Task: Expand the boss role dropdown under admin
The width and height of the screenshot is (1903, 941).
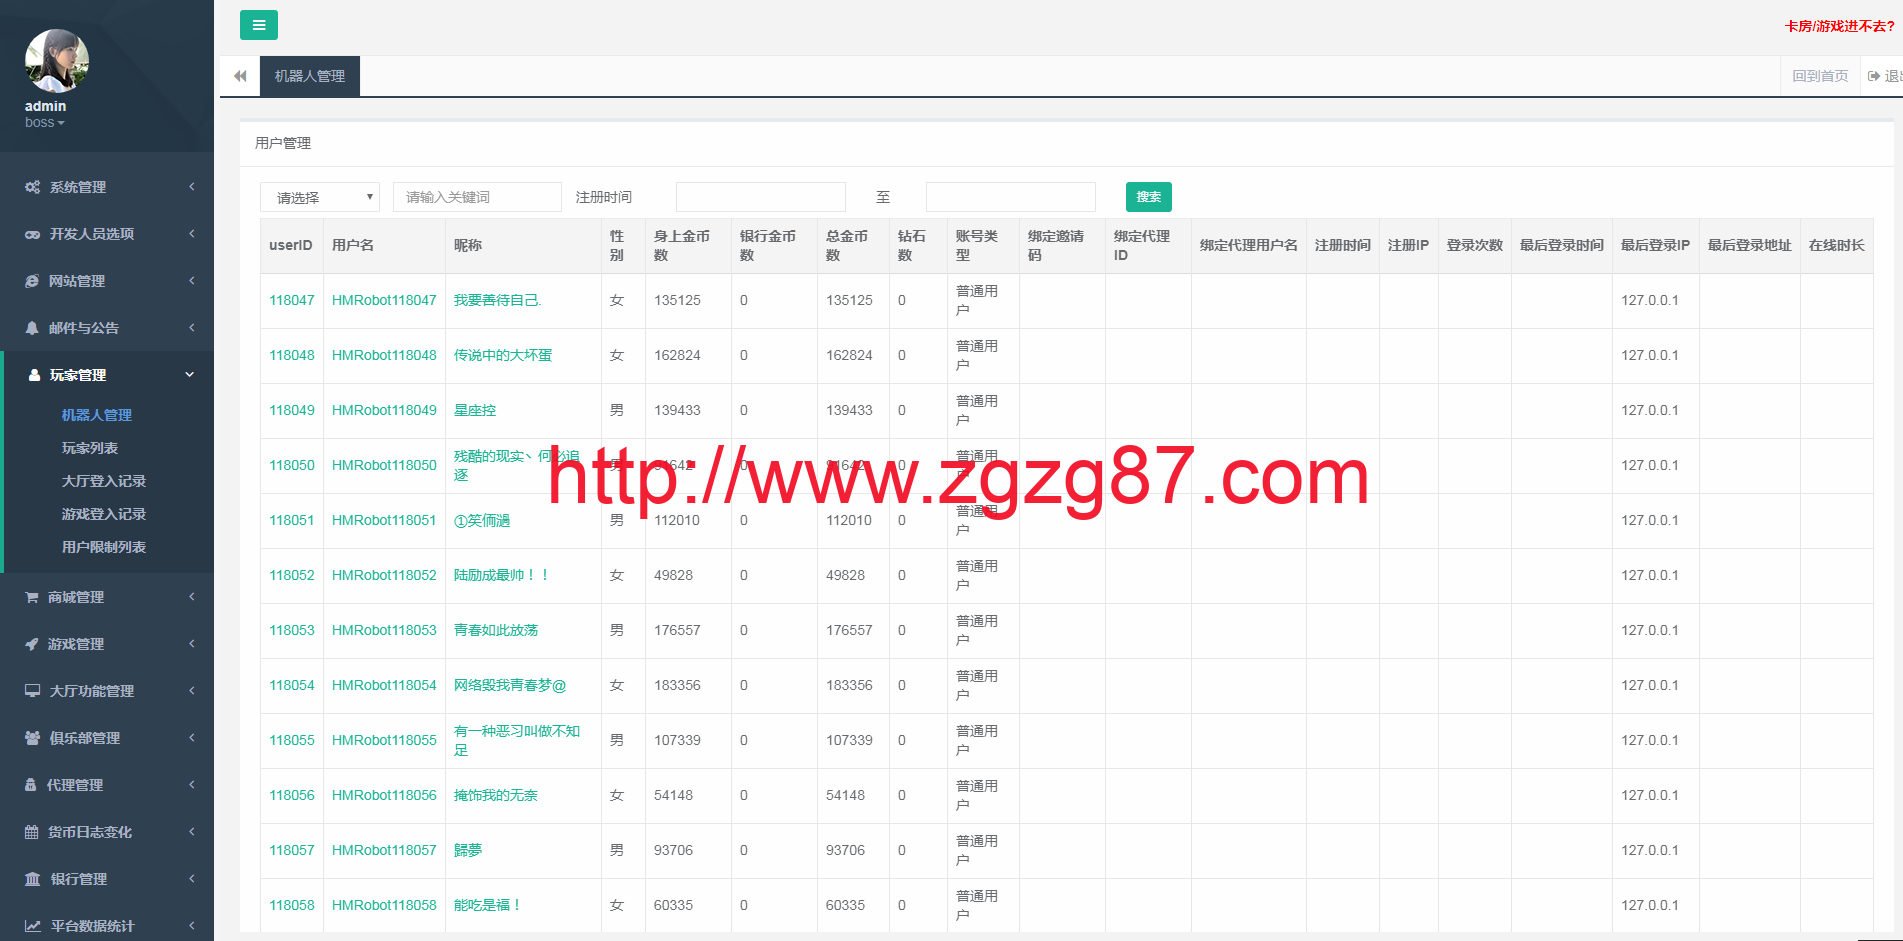Action: tap(44, 123)
